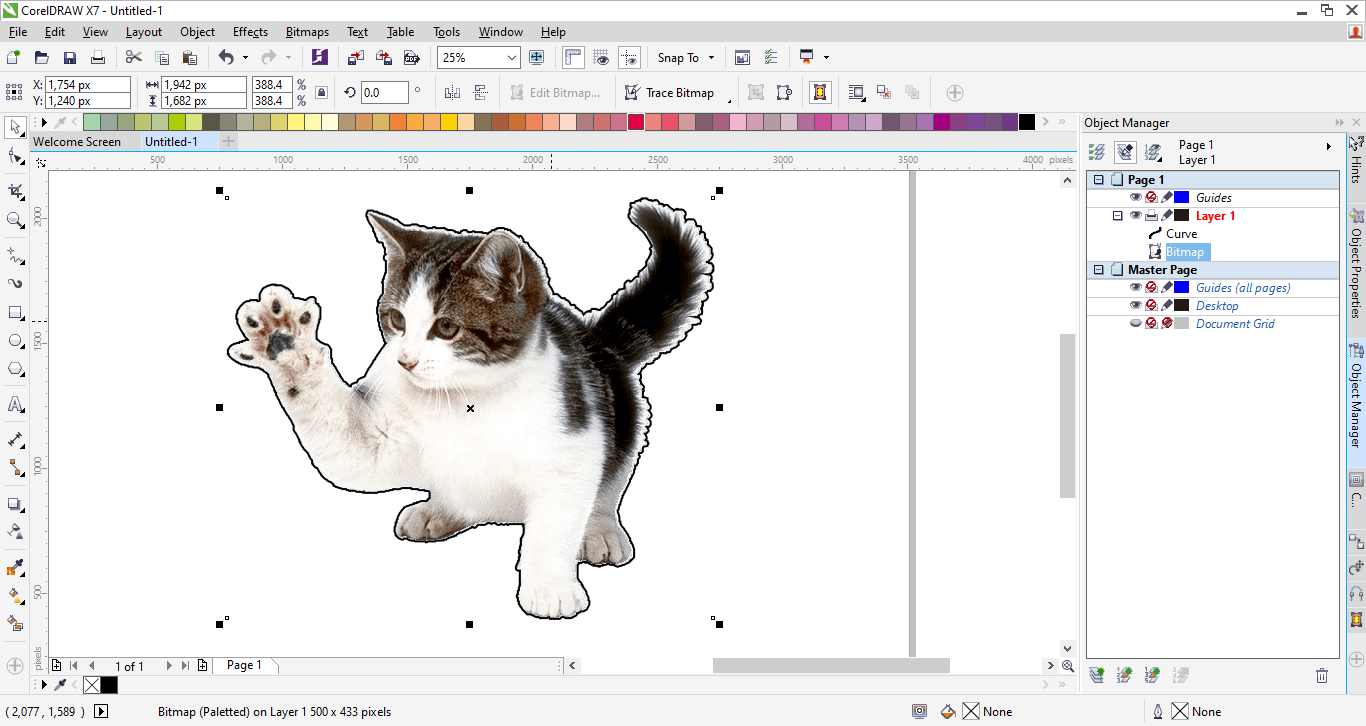Open the Bitmaps menu

point(307,32)
